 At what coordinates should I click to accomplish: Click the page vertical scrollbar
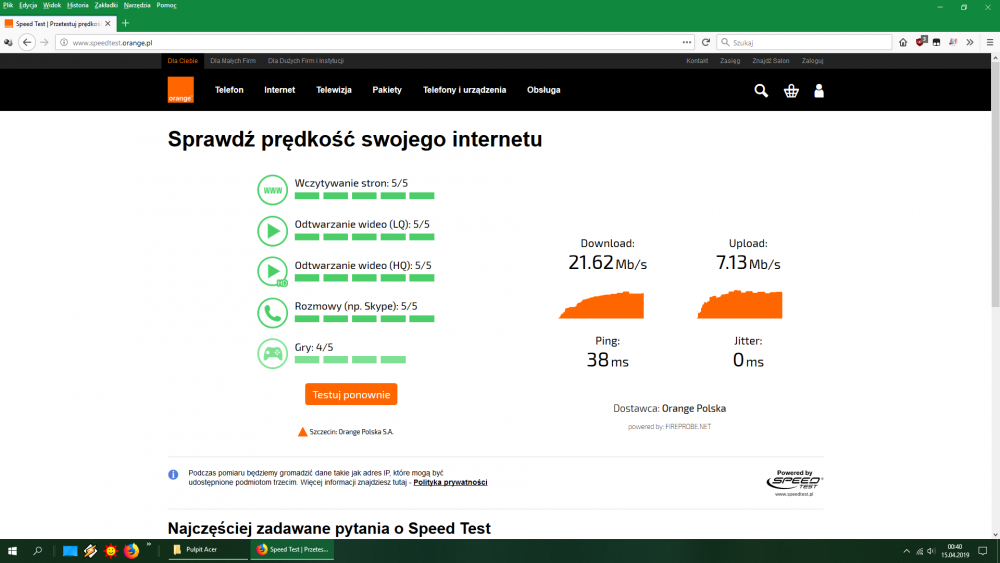994,300
